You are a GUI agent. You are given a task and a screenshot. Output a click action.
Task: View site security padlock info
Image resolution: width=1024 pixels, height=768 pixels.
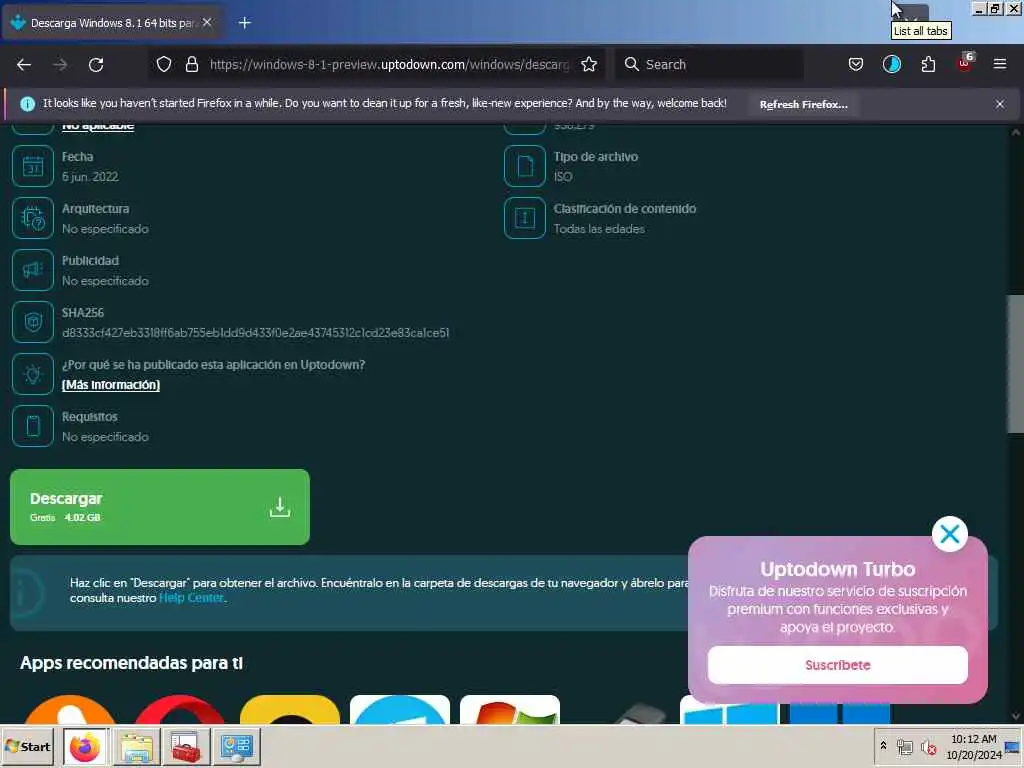(x=191, y=64)
